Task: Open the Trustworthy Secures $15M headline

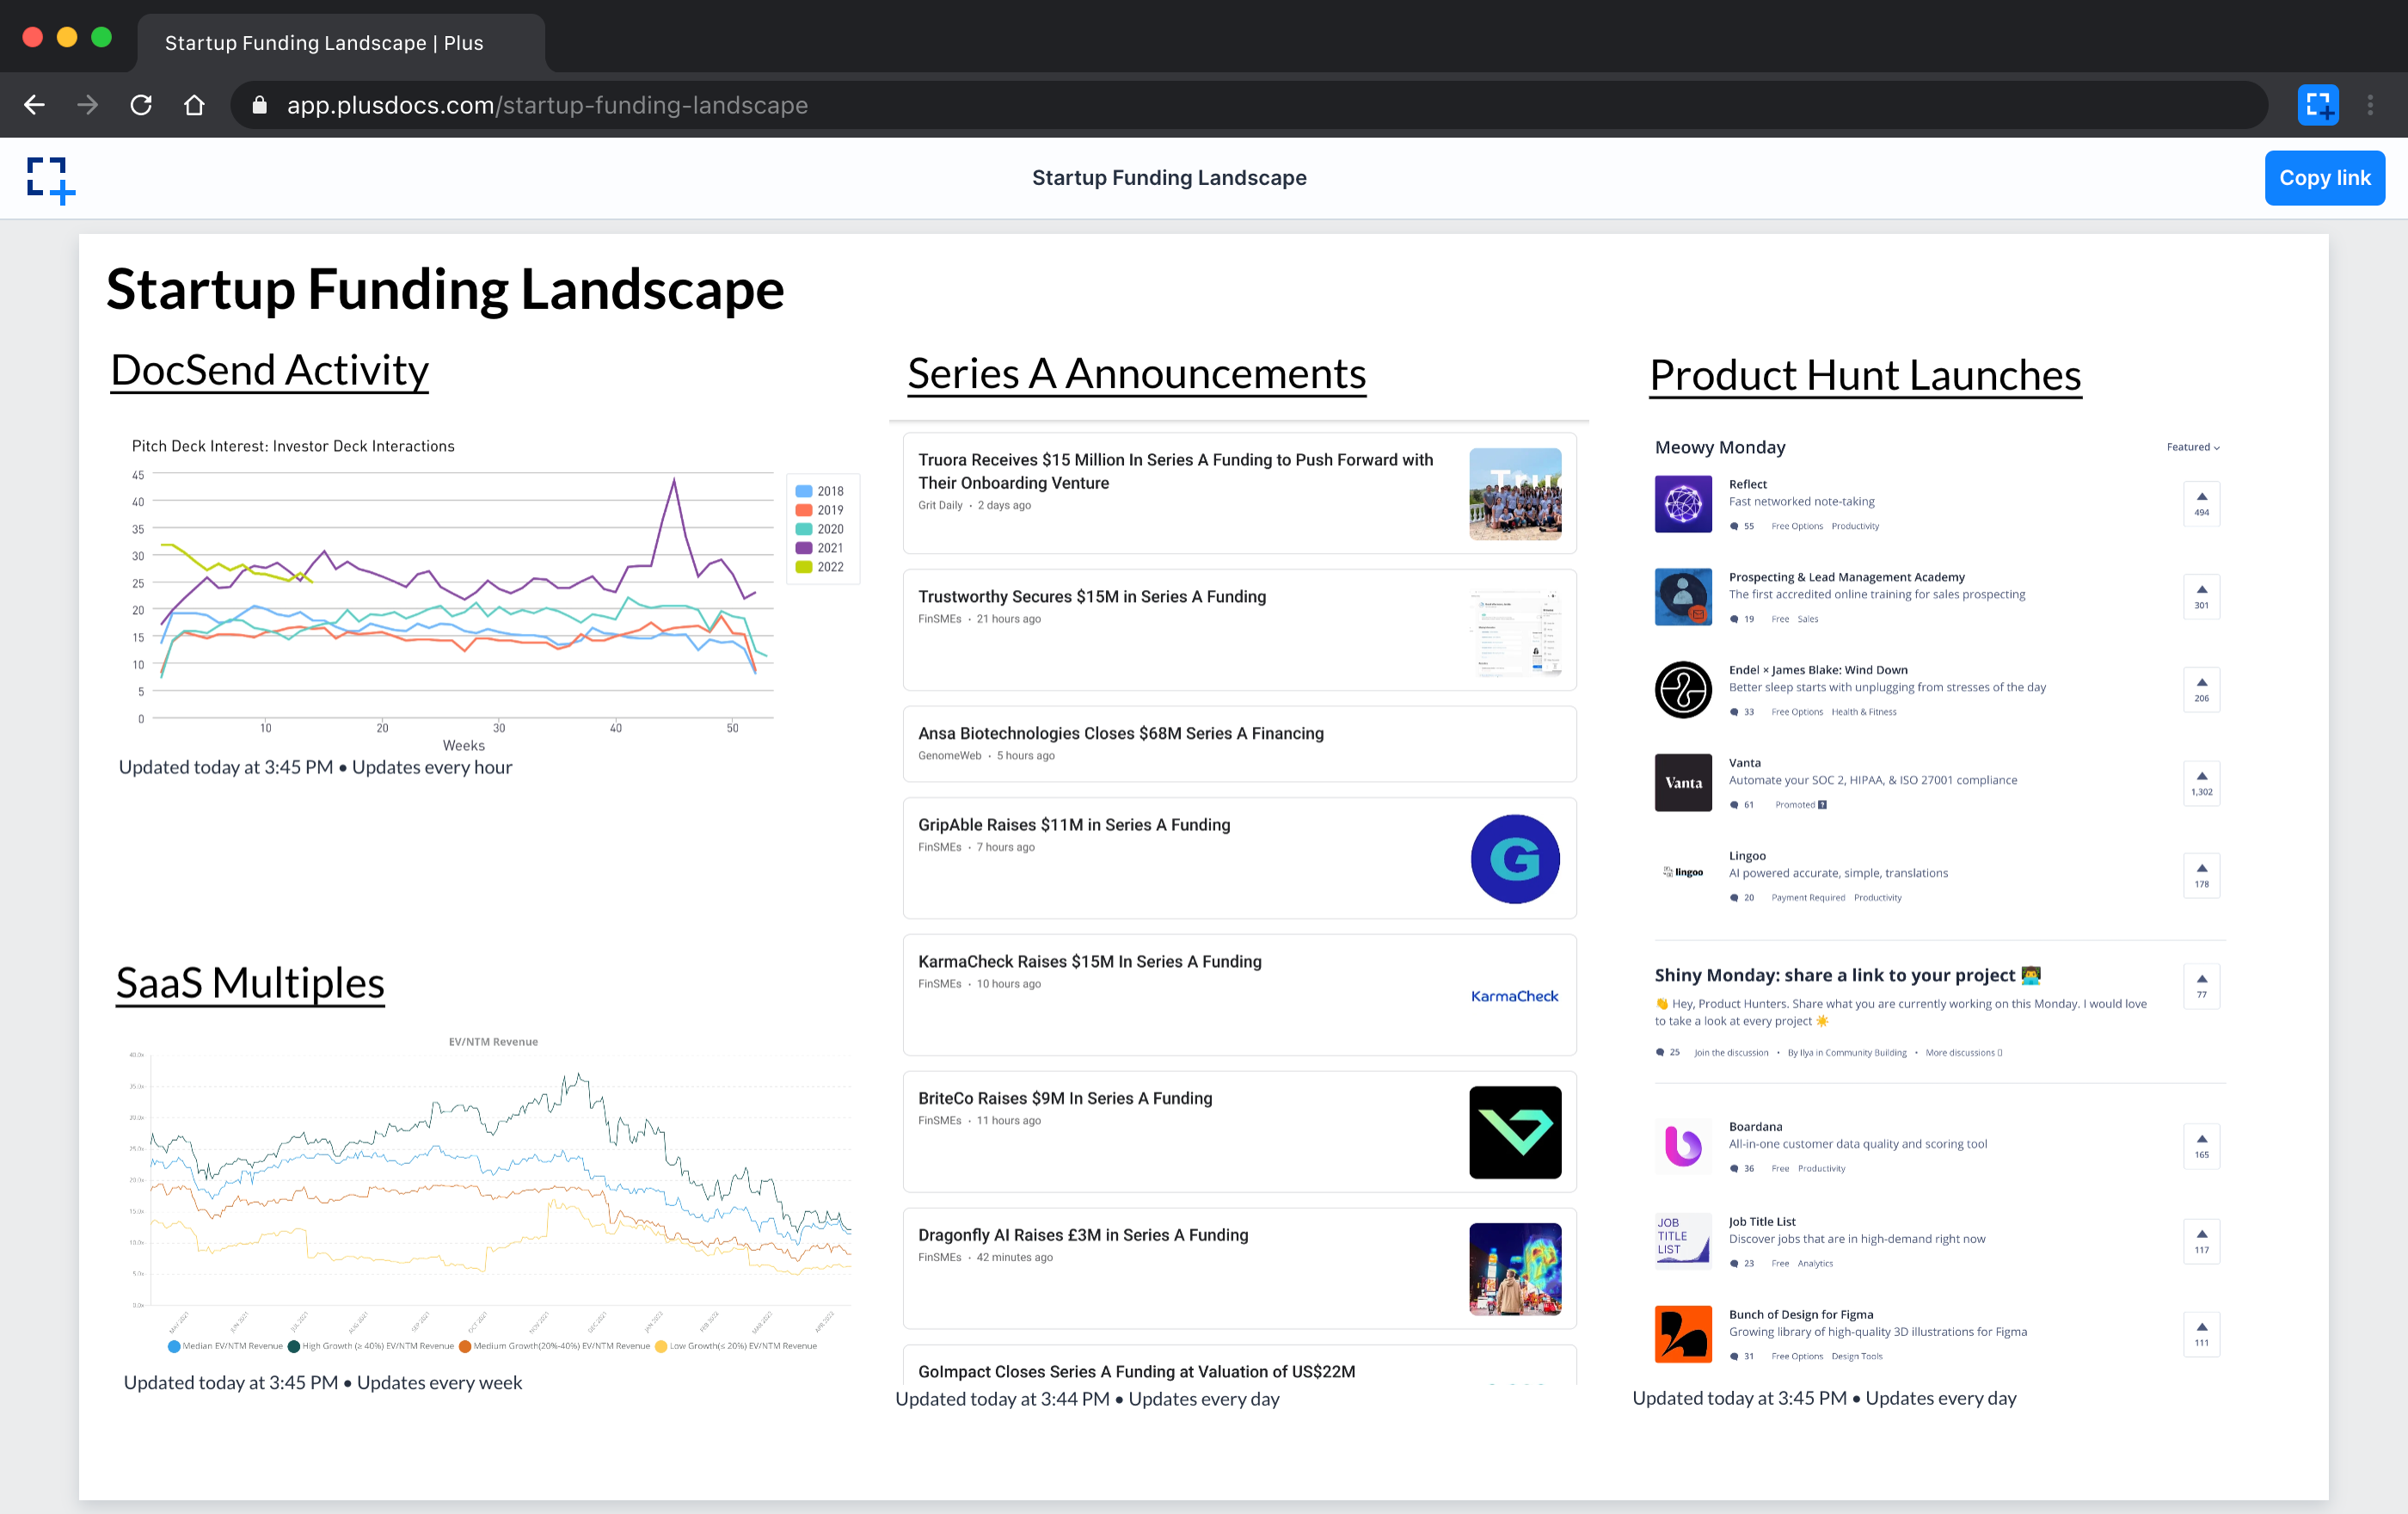Action: (1092, 597)
